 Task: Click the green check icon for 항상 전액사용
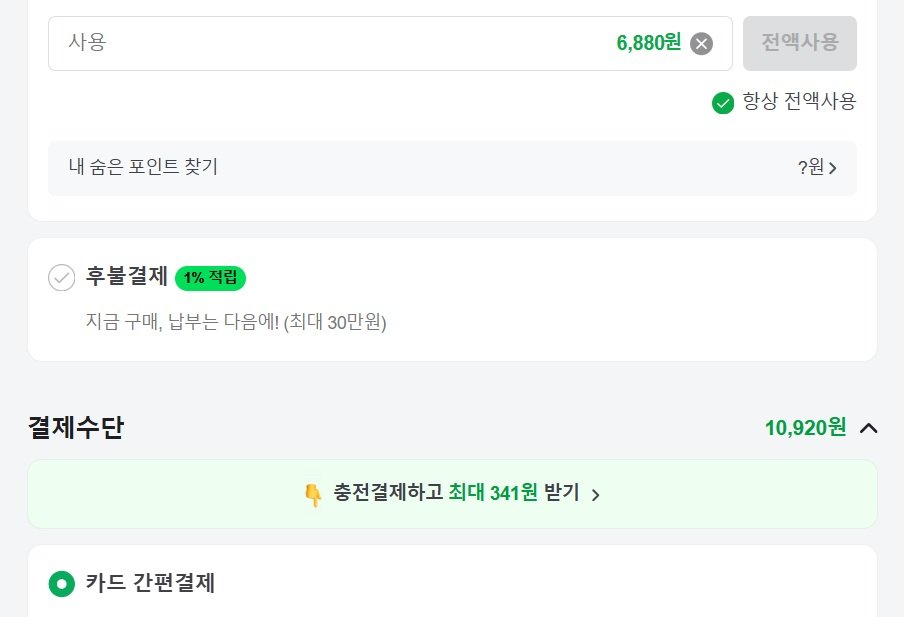(x=723, y=102)
